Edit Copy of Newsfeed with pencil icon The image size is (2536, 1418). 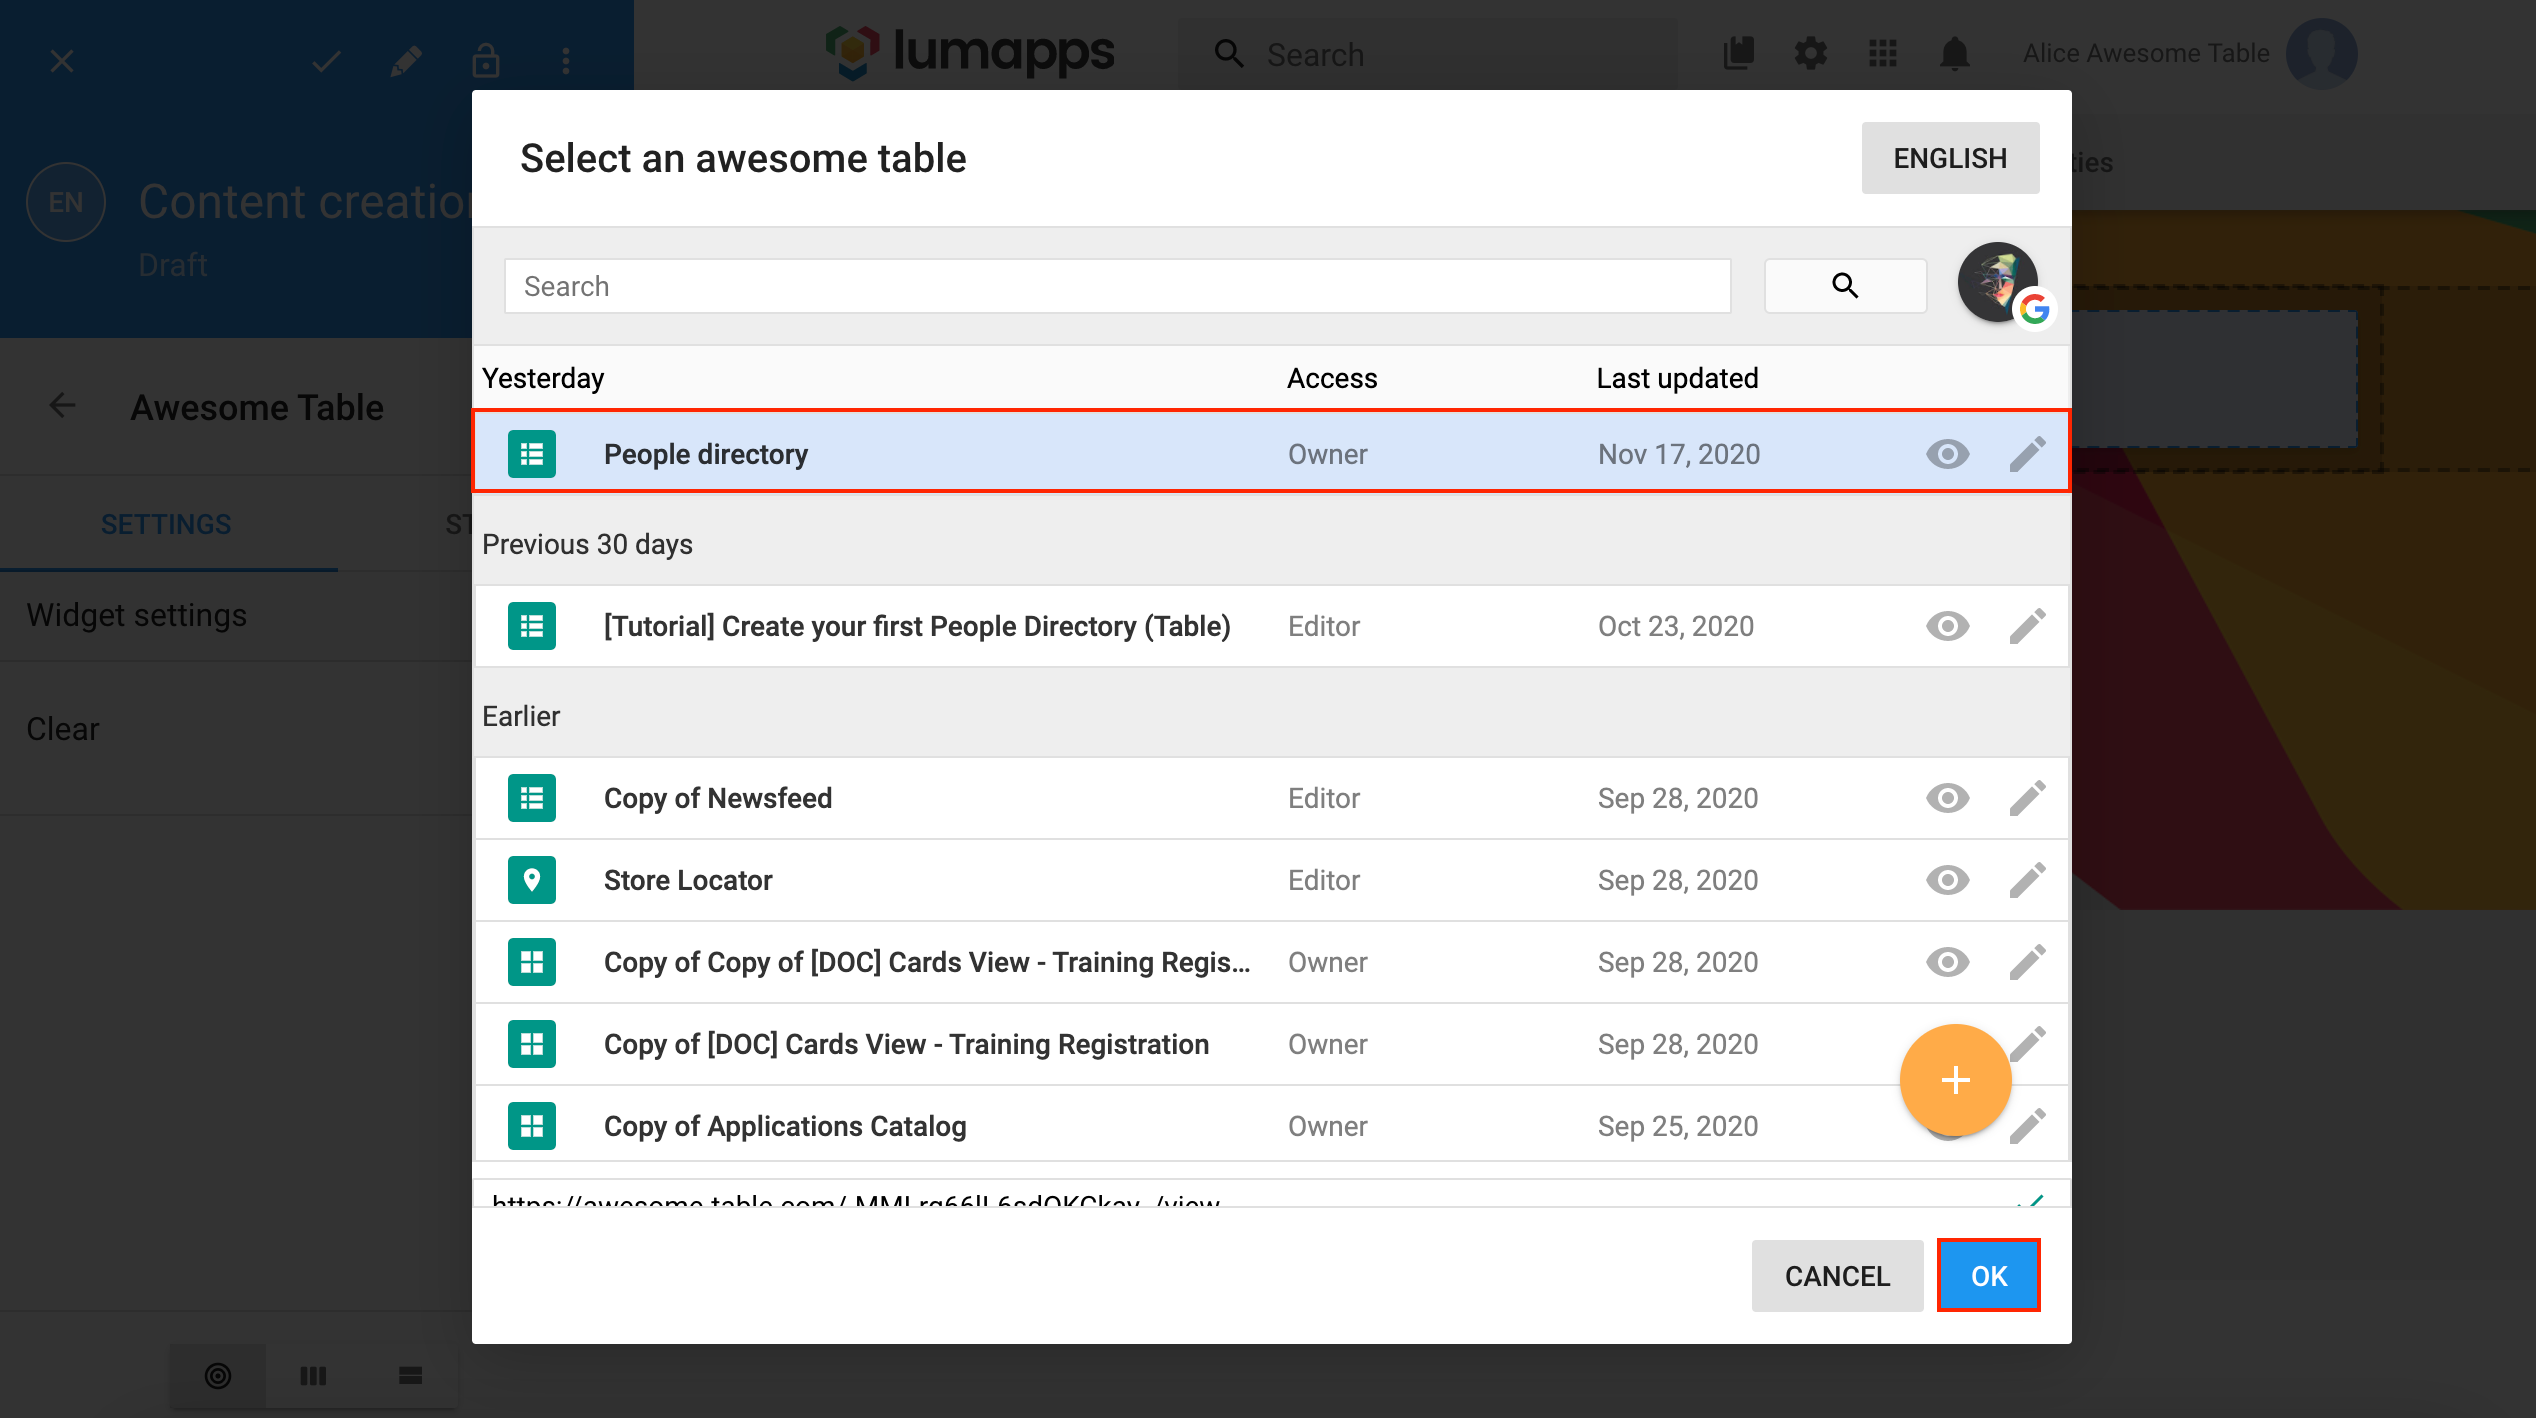[2027, 798]
